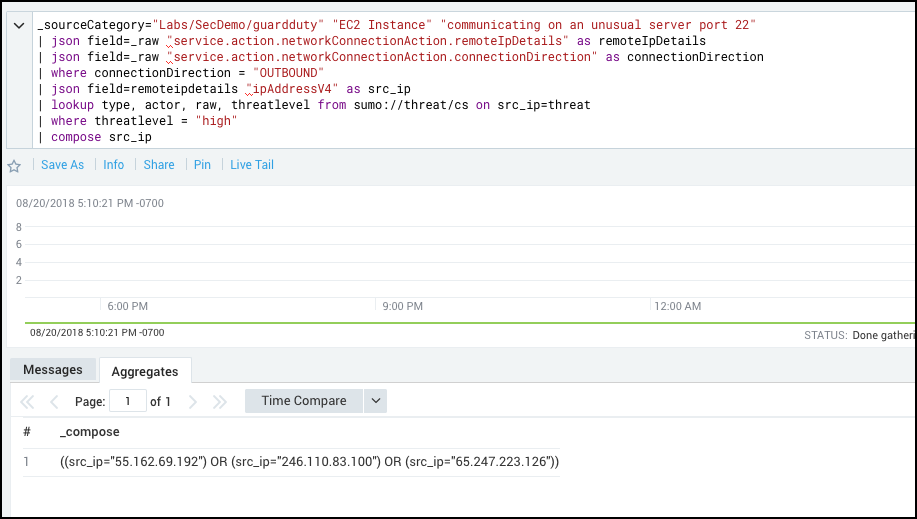Jump to first results page
The width and height of the screenshot is (917, 519).
point(27,402)
